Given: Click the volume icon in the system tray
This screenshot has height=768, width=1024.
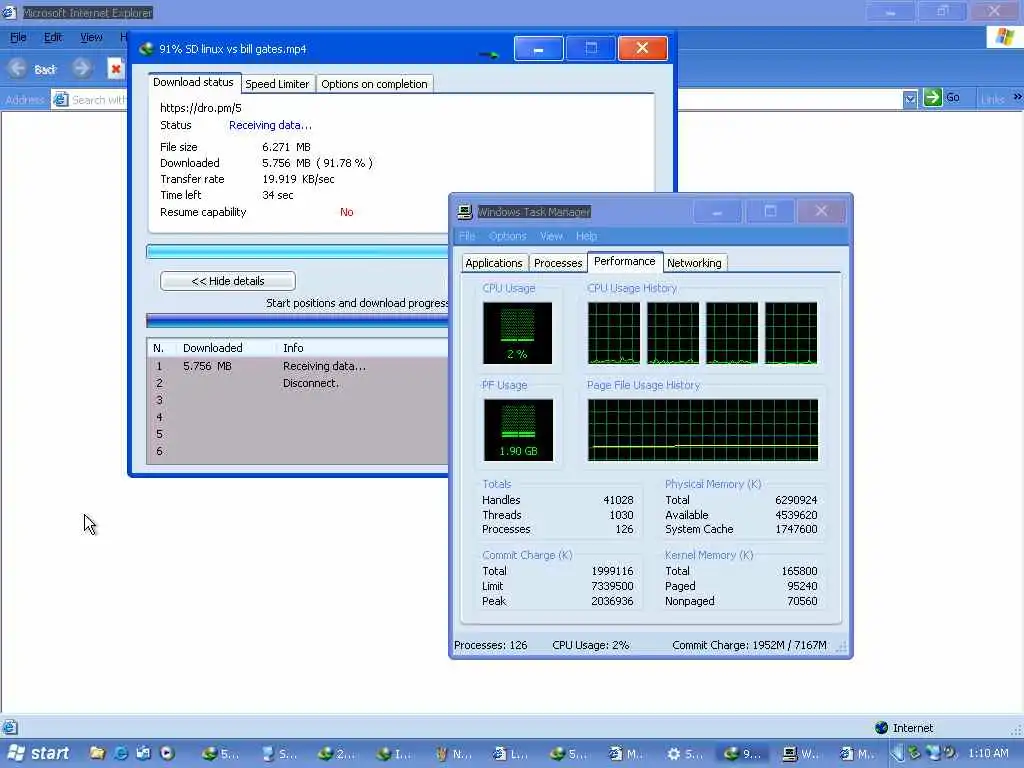Looking at the screenshot, I should [x=951, y=753].
